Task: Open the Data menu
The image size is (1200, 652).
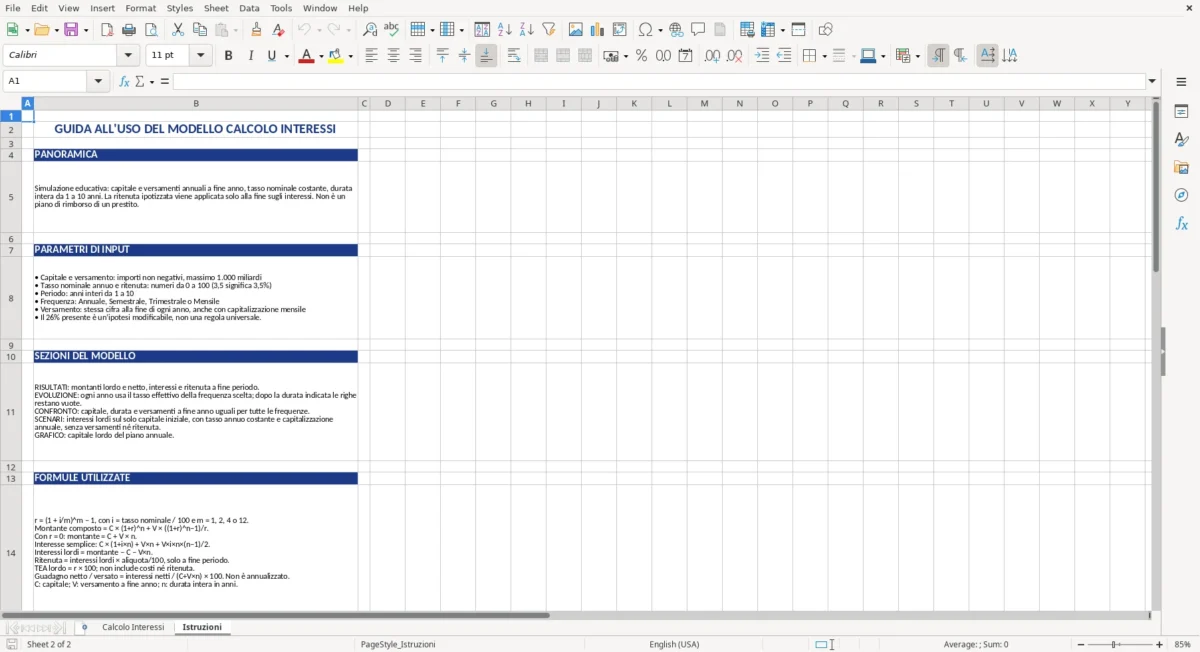Action: coord(249,8)
